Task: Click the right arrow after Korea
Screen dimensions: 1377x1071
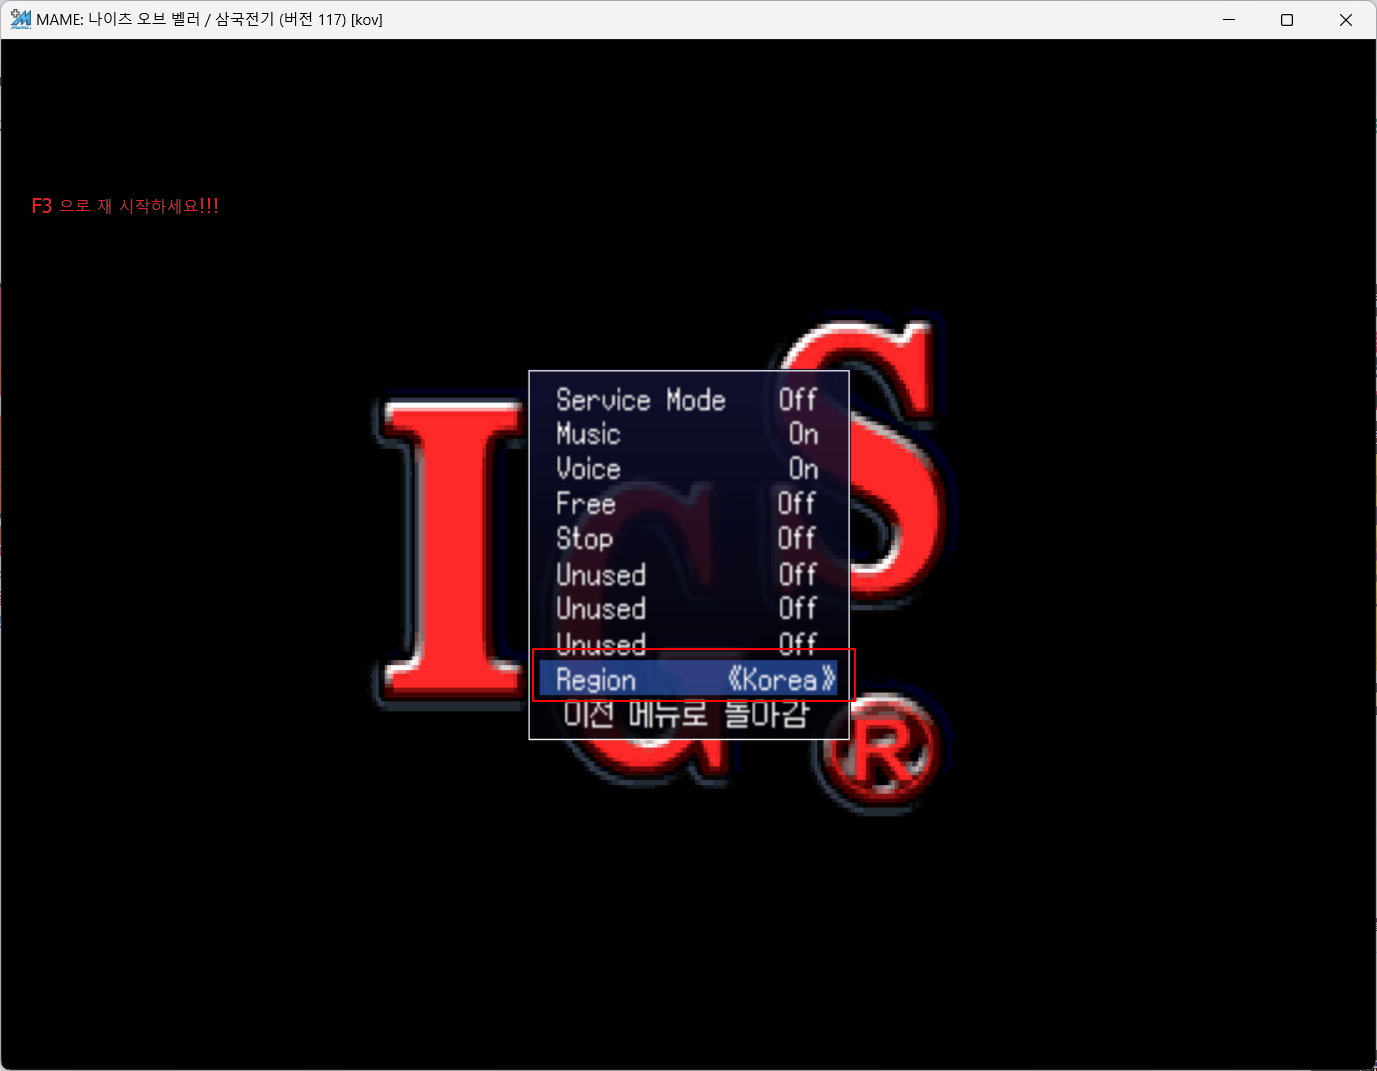Action: point(827,680)
